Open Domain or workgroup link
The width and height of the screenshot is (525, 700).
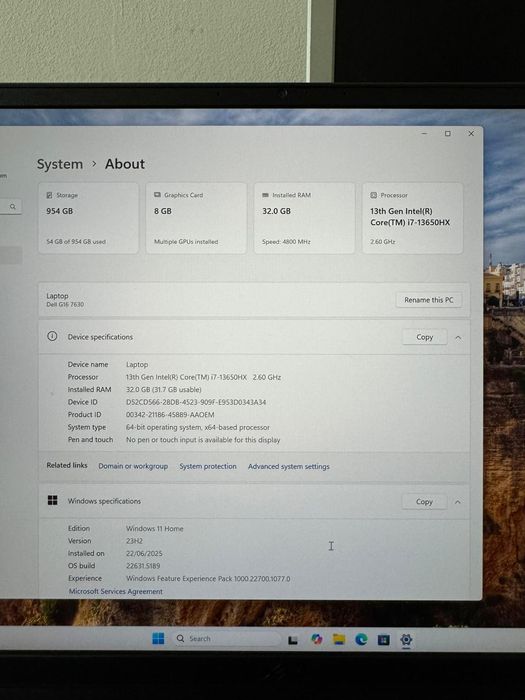point(133,466)
